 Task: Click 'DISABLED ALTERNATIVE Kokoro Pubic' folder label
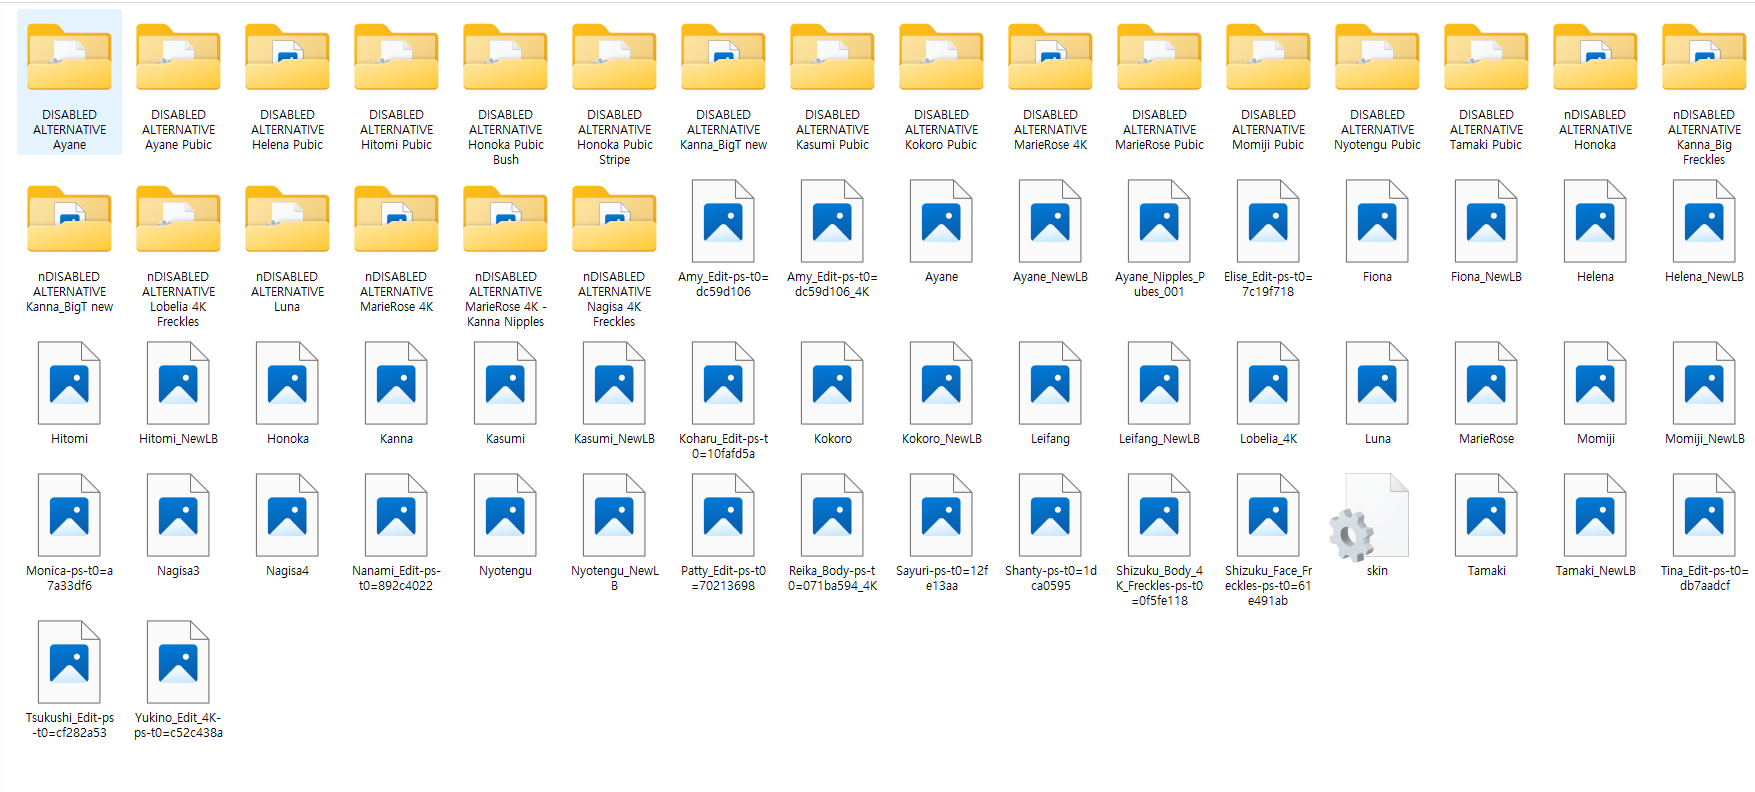(941, 130)
